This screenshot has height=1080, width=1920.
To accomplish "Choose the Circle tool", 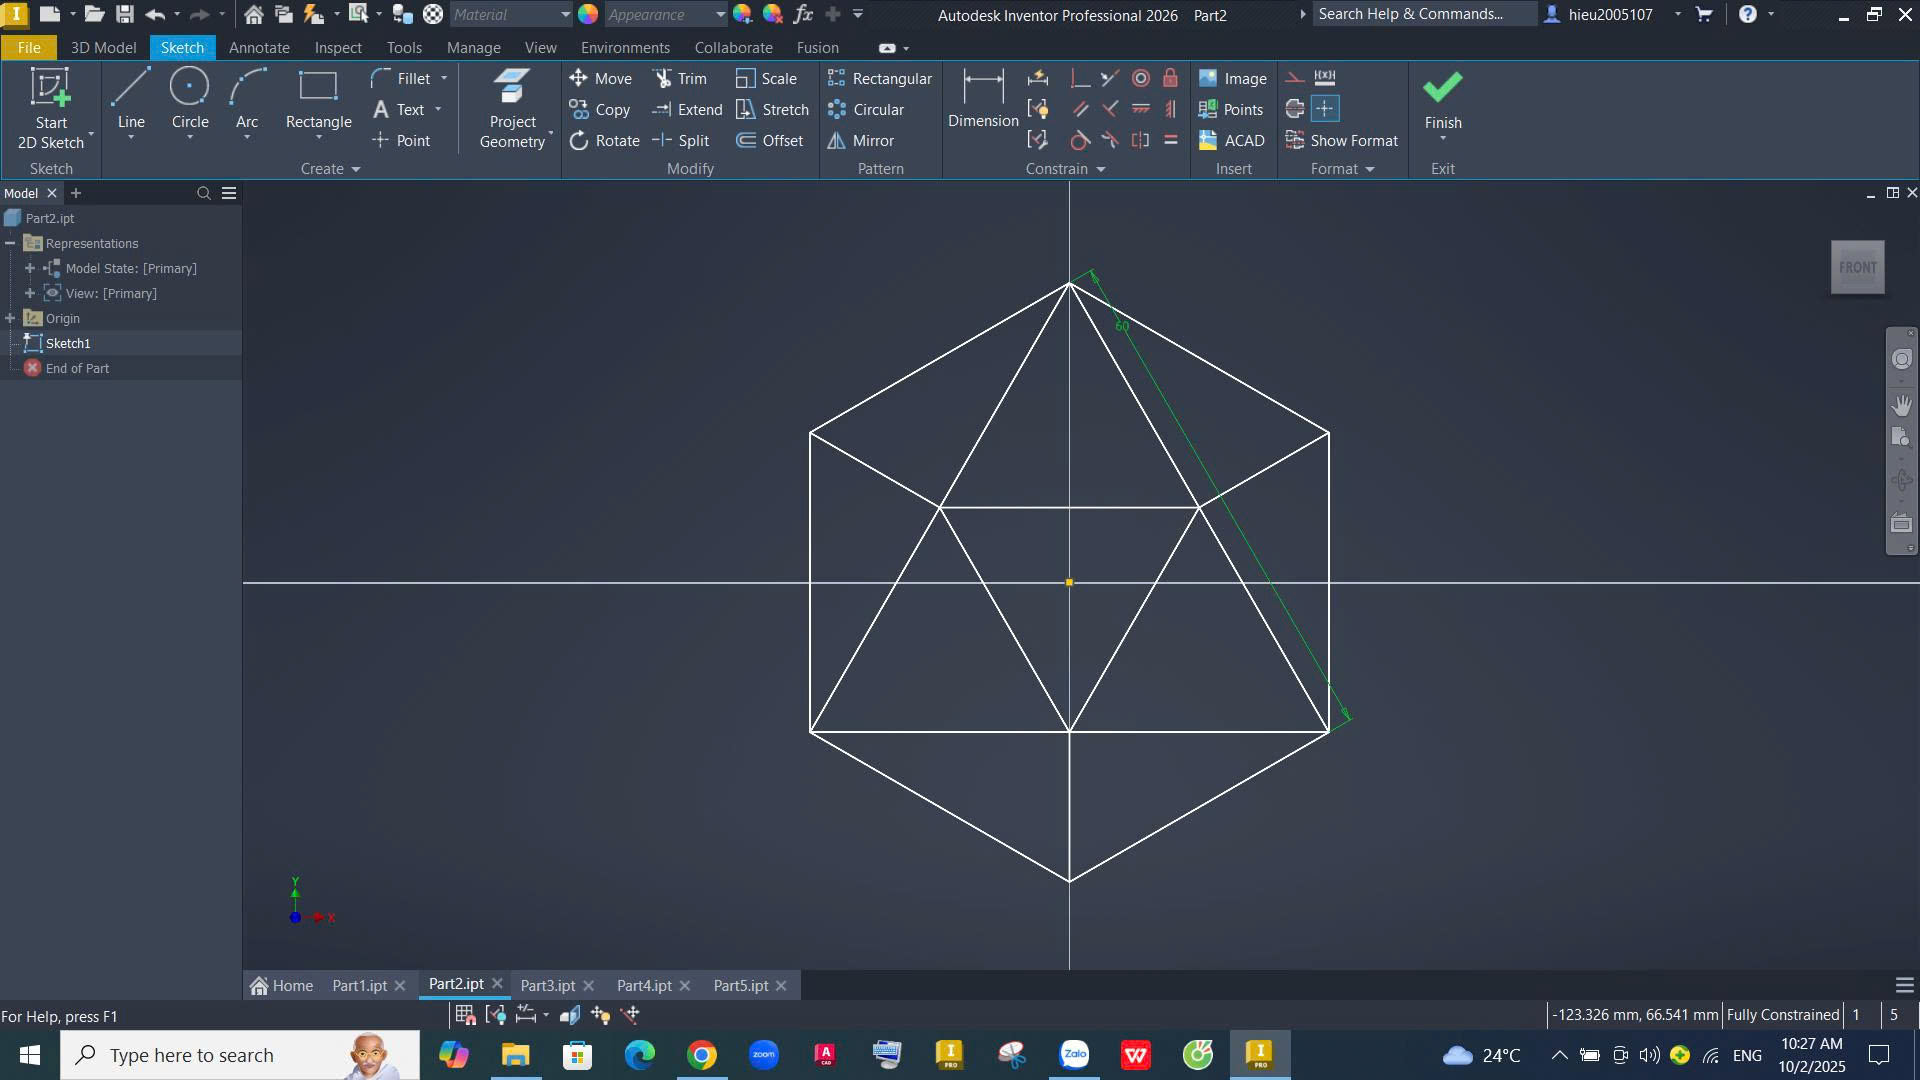I will pyautogui.click(x=189, y=100).
